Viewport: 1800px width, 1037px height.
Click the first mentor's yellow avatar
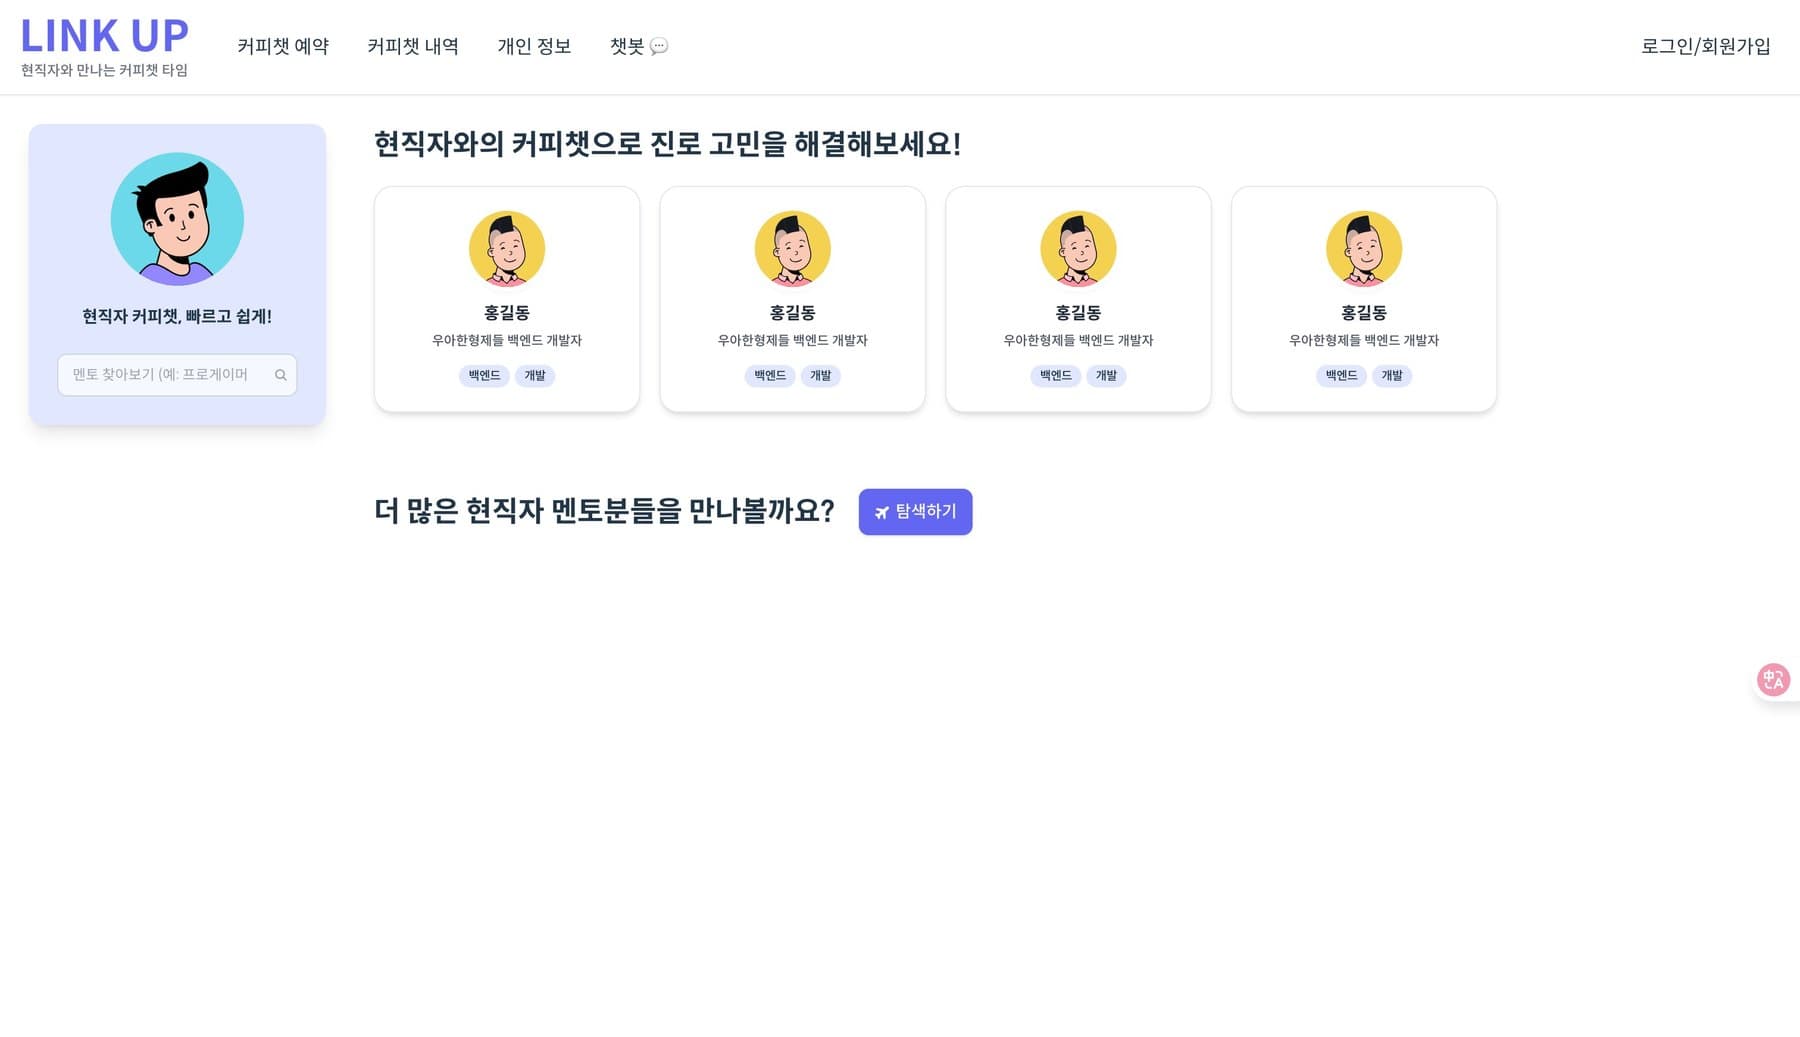[507, 249]
